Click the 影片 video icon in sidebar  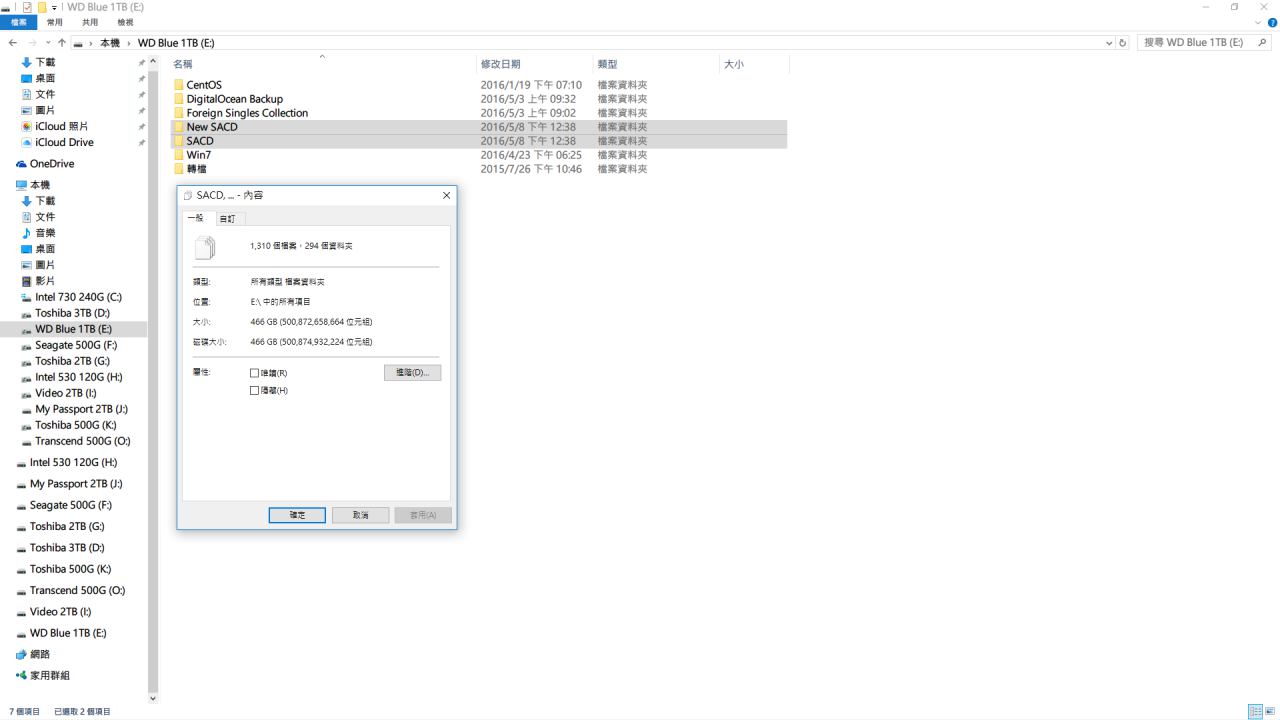click(x=26, y=281)
